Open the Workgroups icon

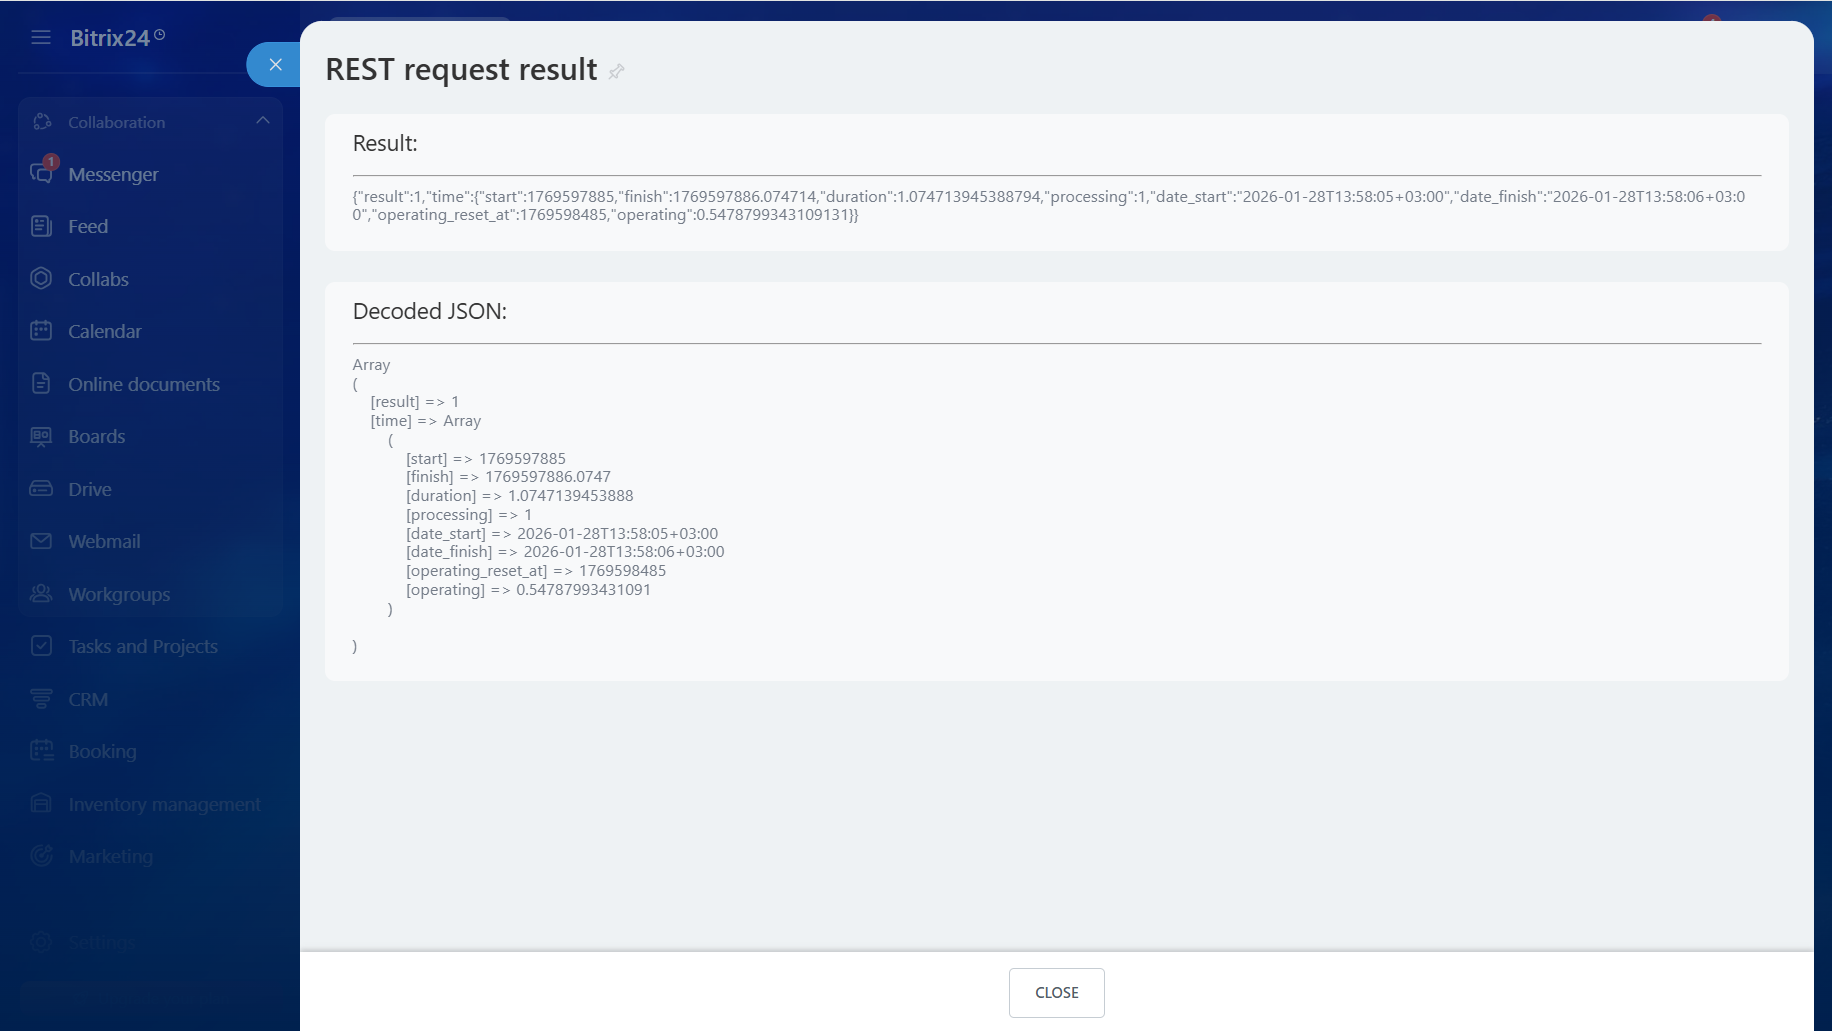[x=41, y=593]
